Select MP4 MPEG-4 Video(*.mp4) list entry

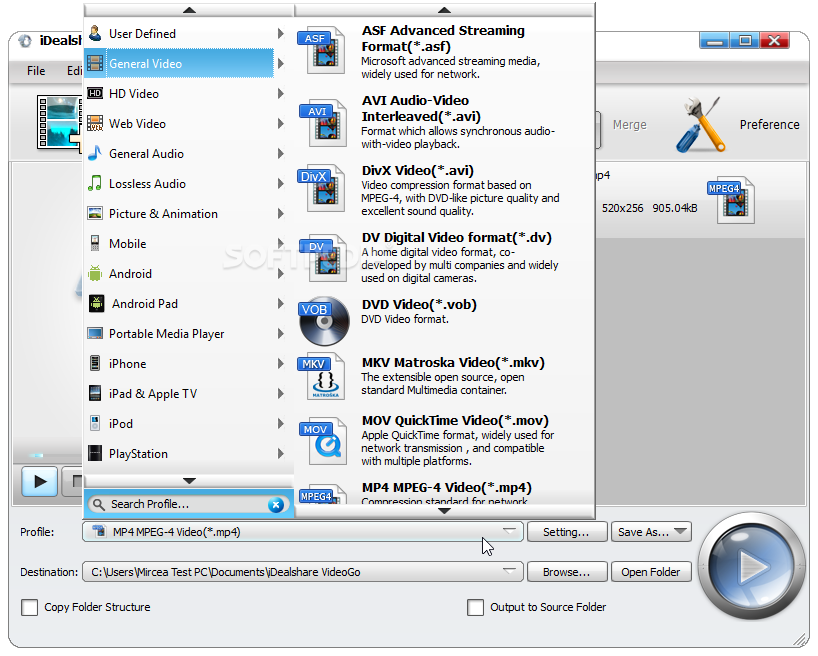(444, 493)
